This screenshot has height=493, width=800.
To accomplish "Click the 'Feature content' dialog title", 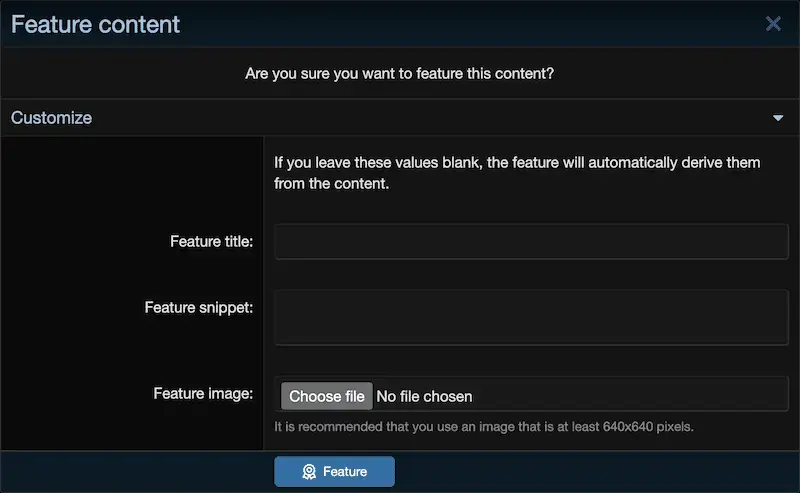I will pos(95,24).
